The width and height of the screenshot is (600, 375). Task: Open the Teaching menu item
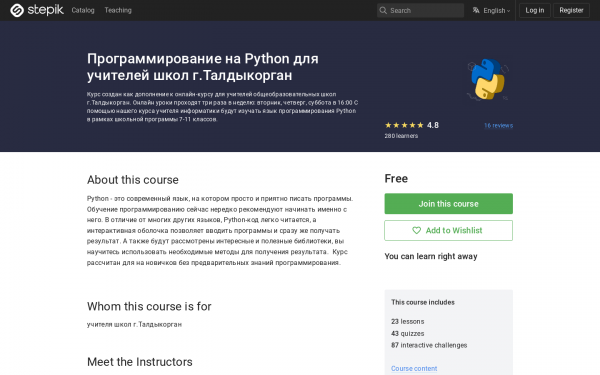pos(118,10)
